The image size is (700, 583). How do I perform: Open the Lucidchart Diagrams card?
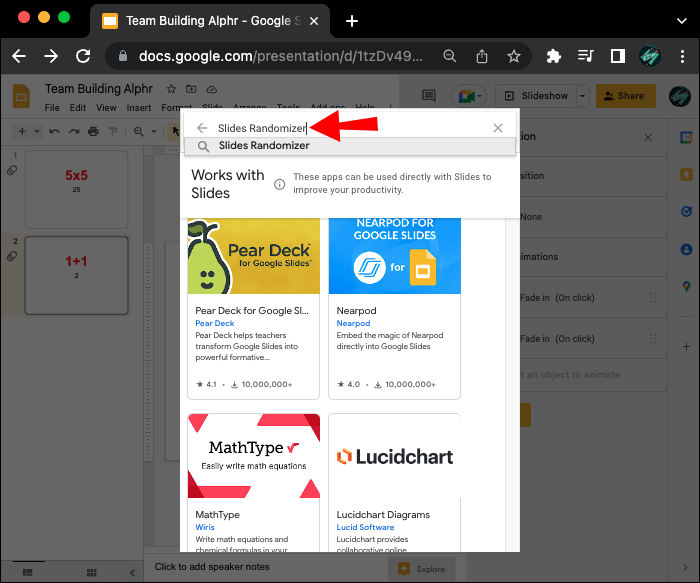coord(395,483)
